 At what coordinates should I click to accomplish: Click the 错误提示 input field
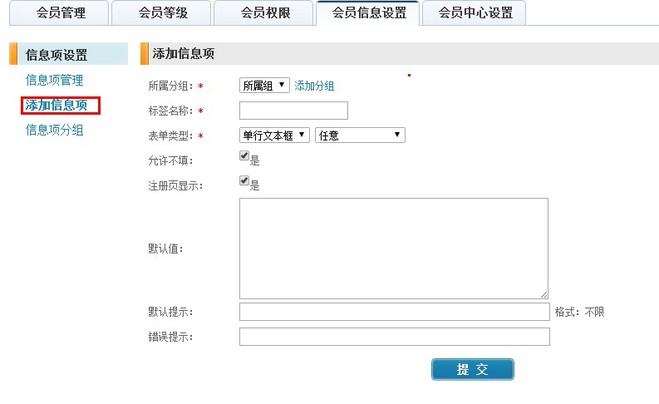tap(393, 336)
